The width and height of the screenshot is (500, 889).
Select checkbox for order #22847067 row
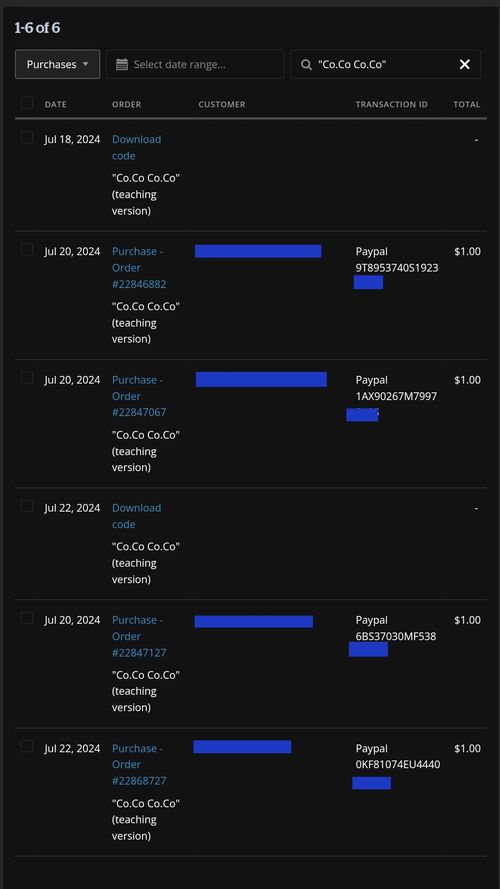[x=27, y=378]
